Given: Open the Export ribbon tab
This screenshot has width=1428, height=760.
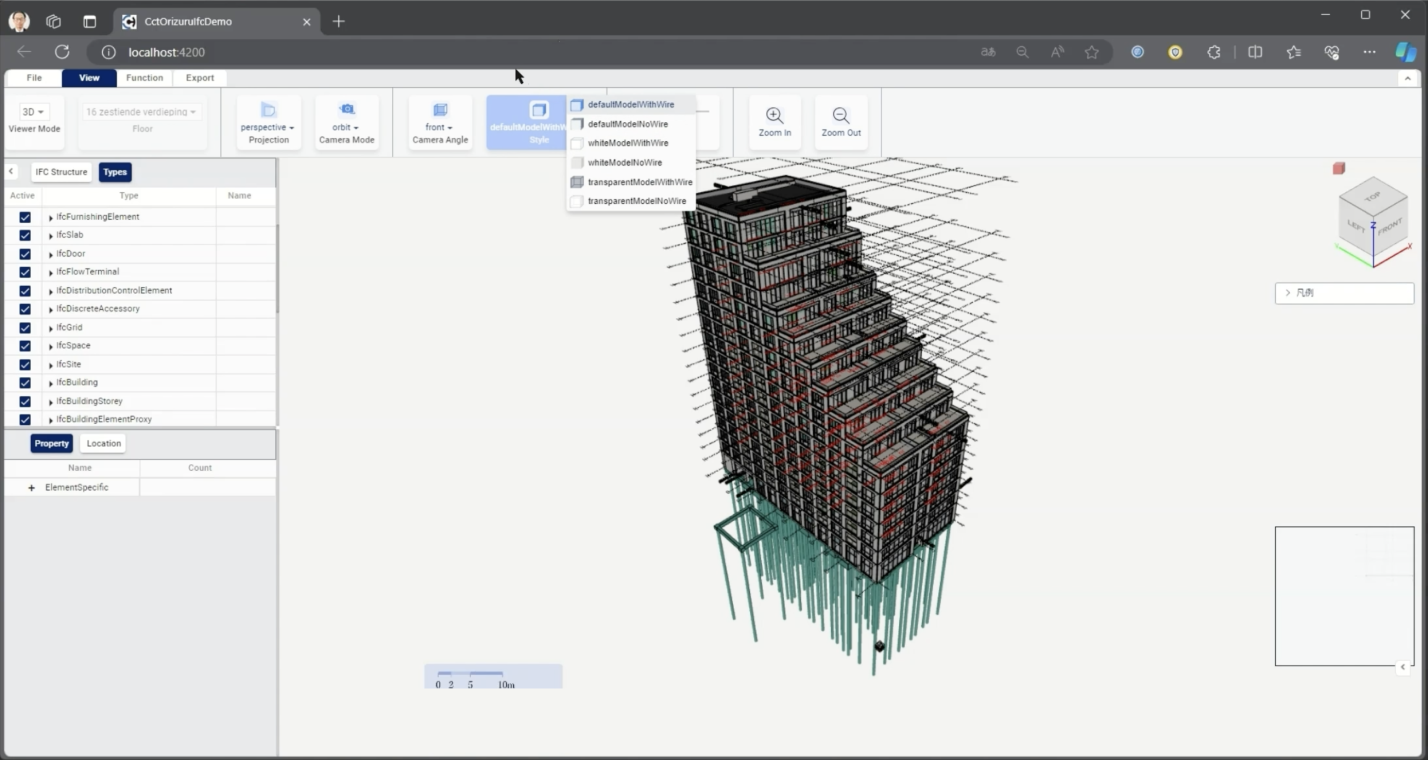Looking at the screenshot, I should tap(200, 78).
